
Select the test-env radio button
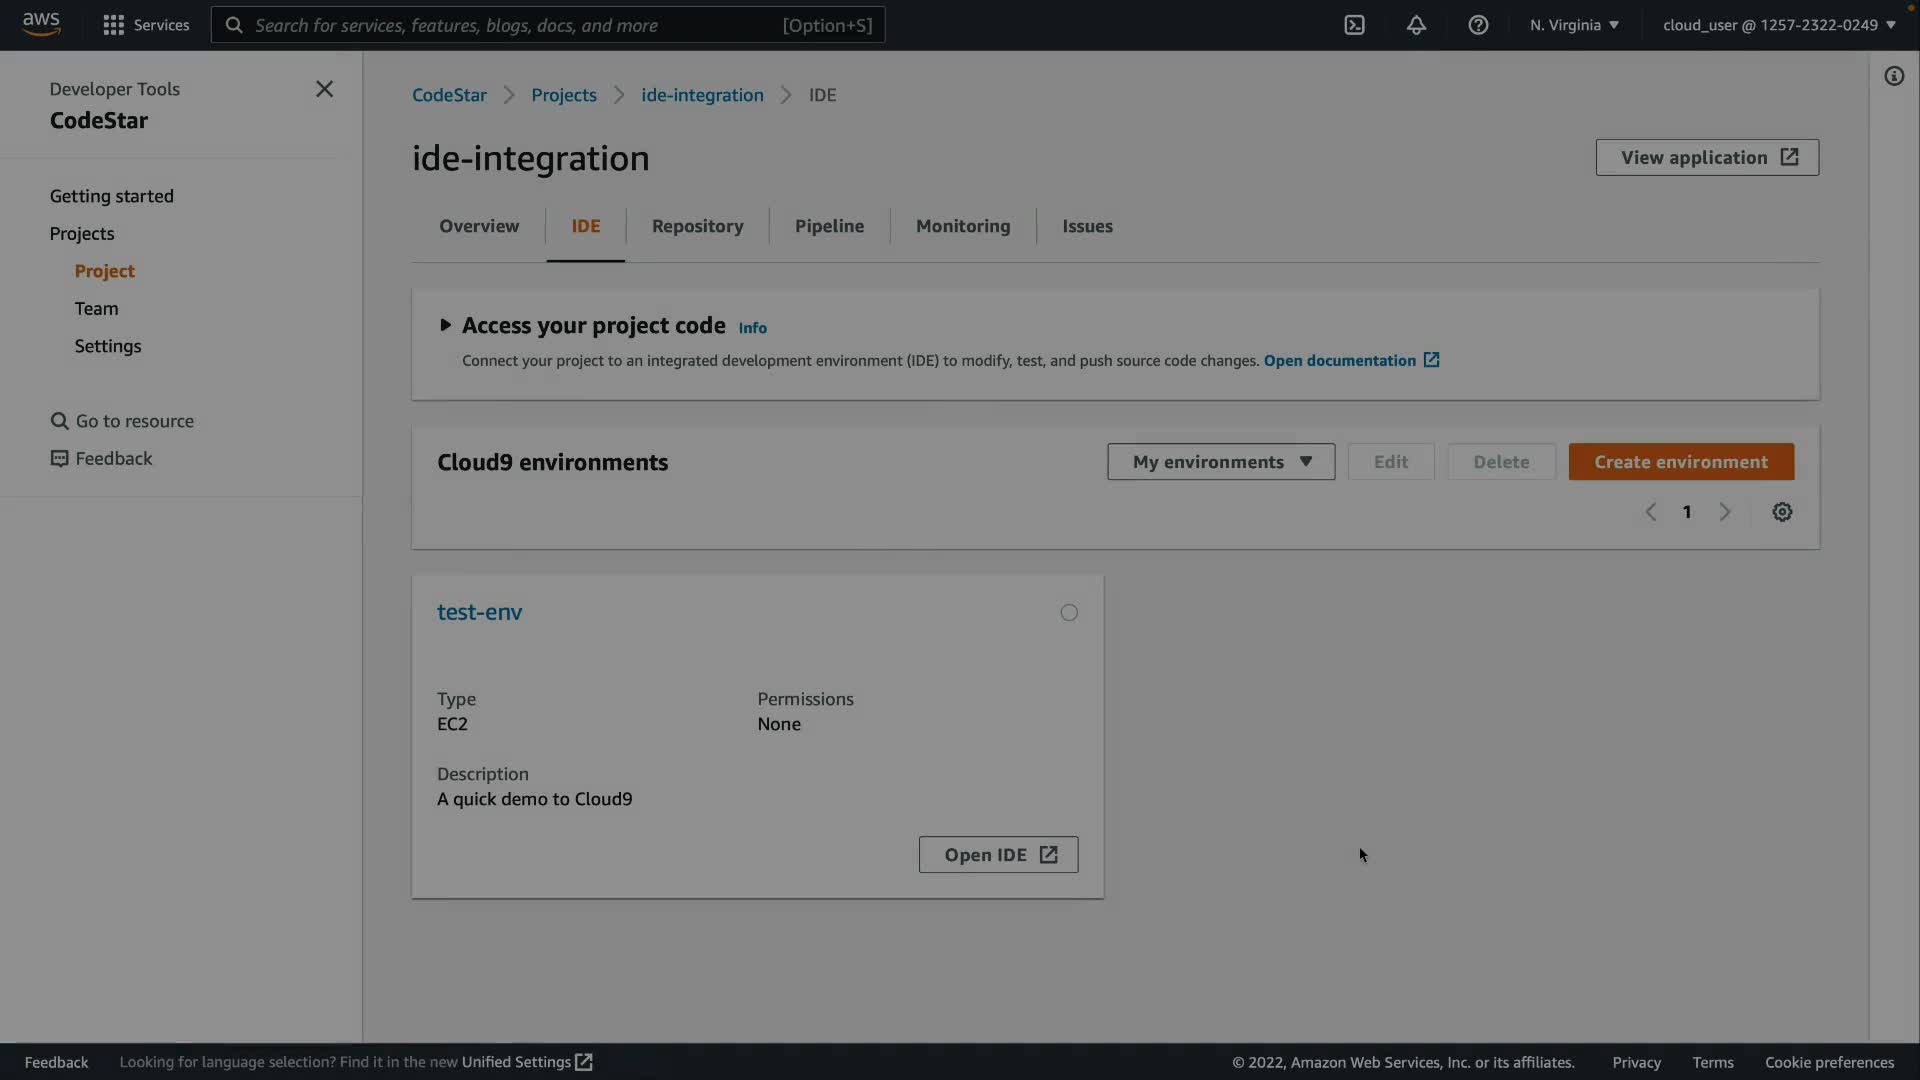(x=1069, y=613)
